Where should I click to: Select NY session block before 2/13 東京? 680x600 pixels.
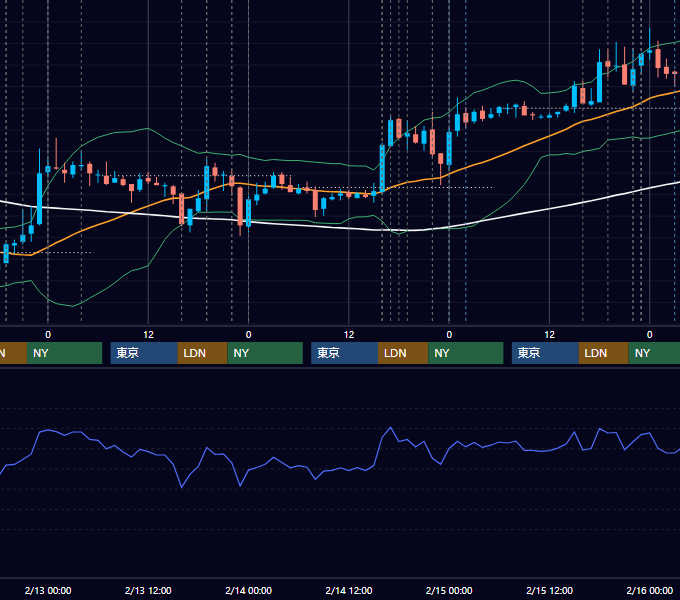click(x=64, y=353)
